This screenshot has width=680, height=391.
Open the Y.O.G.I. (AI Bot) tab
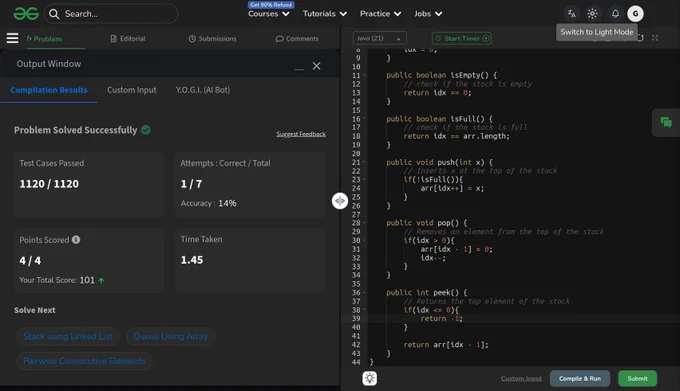pyautogui.click(x=203, y=90)
